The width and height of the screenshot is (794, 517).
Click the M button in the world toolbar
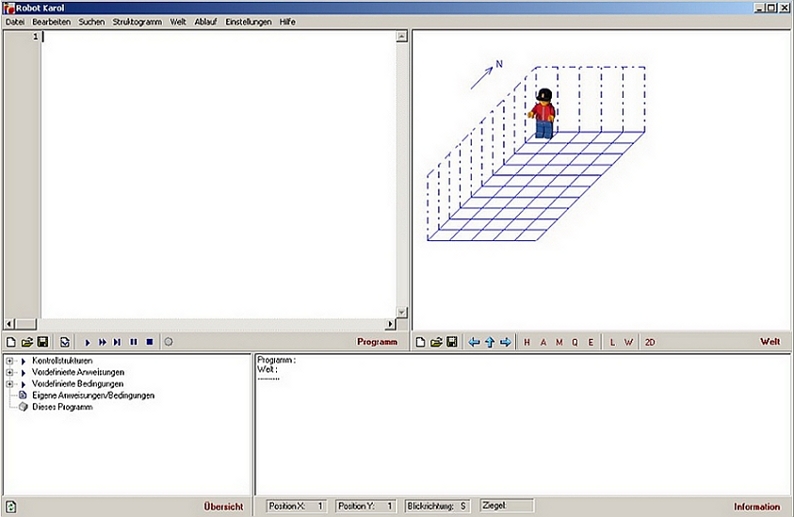click(x=559, y=342)
